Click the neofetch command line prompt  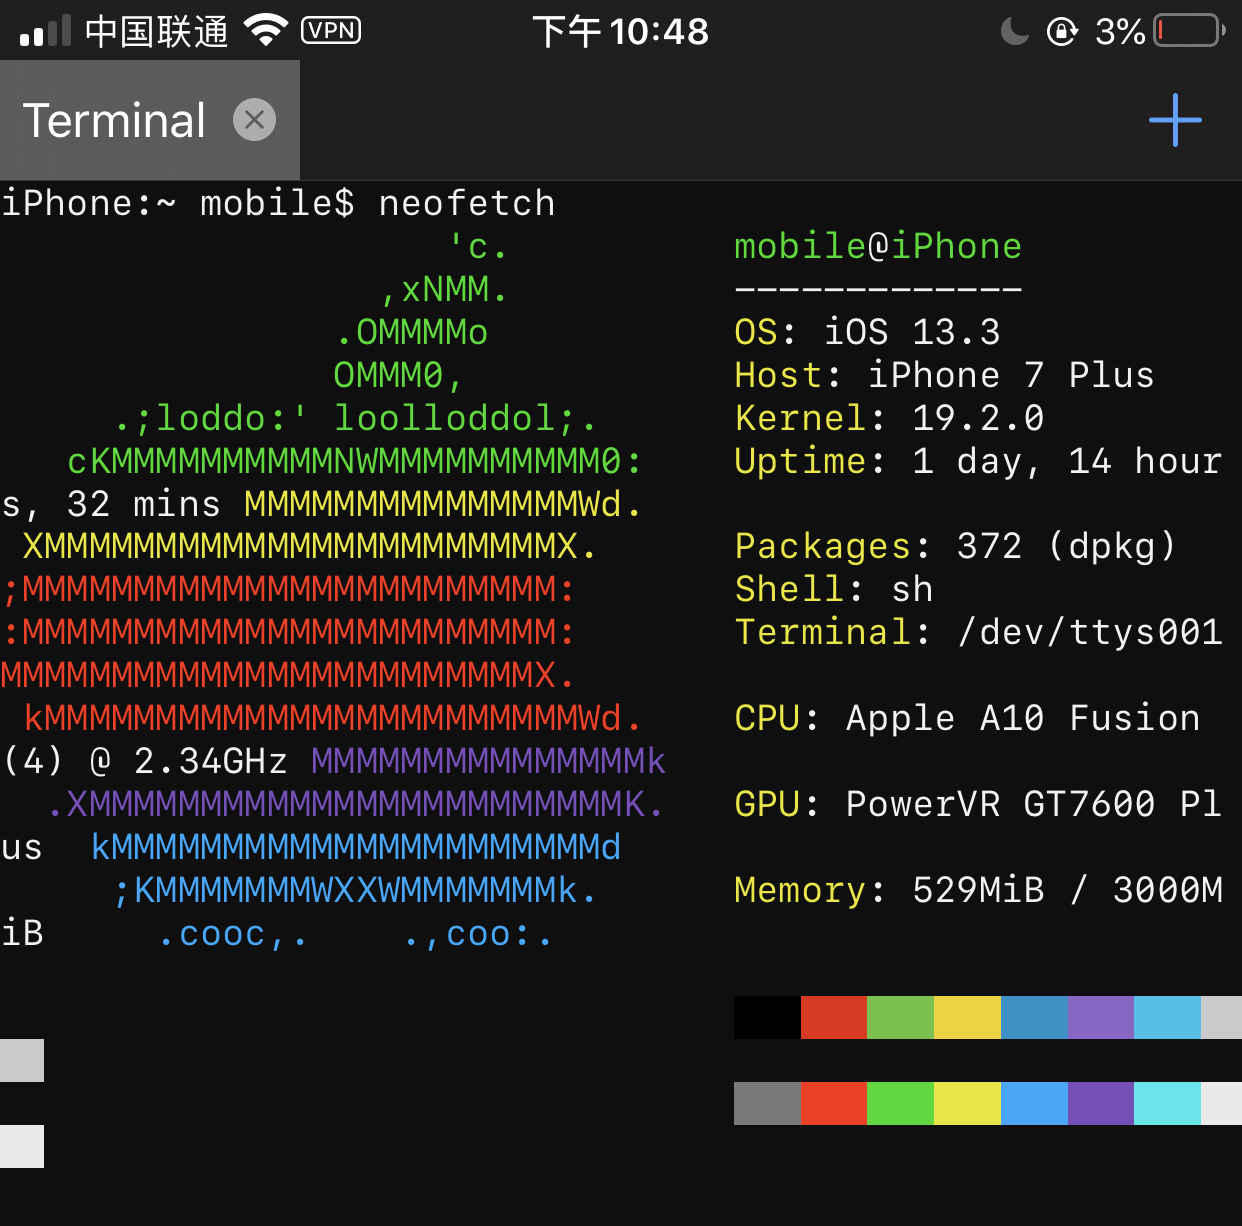[278, 203]
